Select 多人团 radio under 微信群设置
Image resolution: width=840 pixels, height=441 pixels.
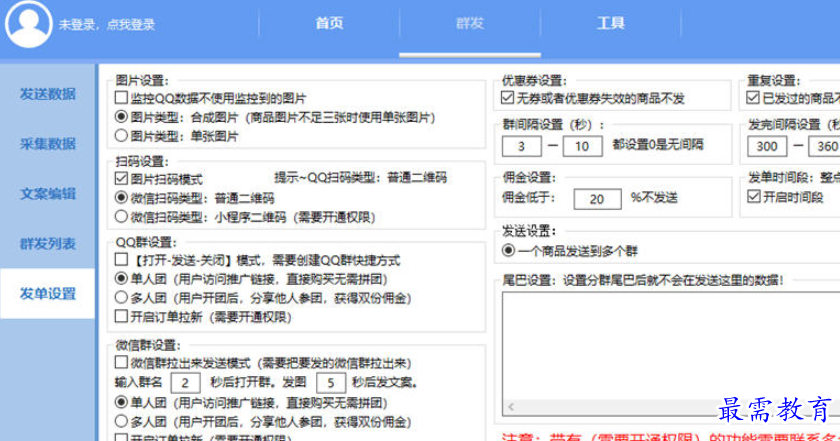[x=121, y=422]
